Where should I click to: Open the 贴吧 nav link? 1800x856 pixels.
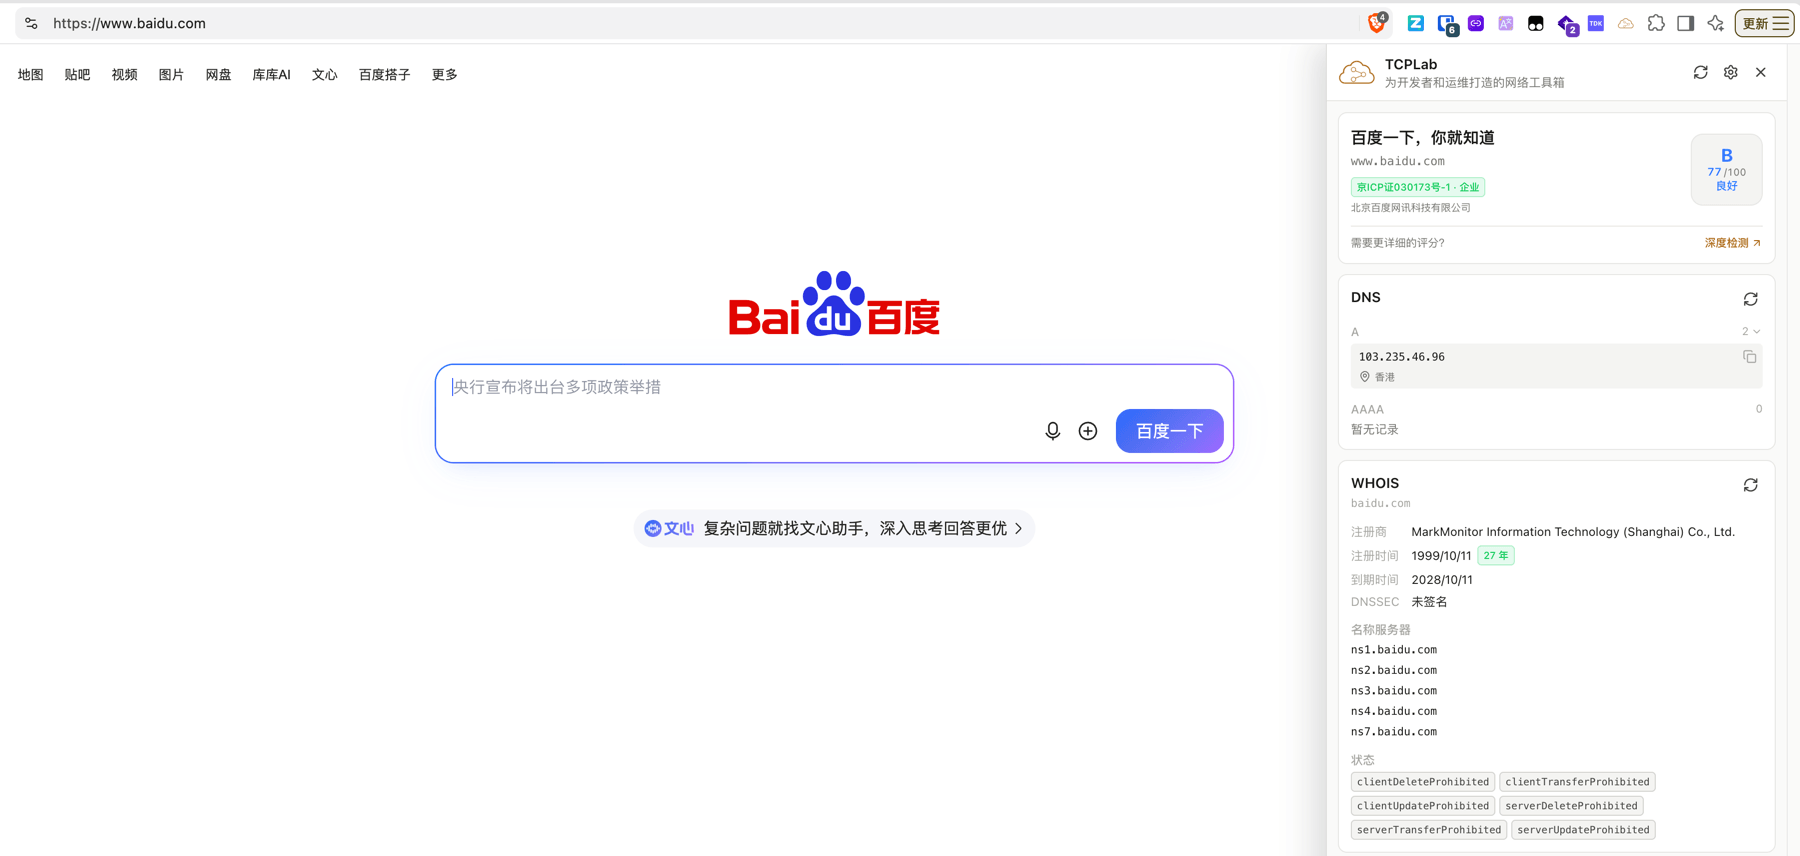click(77, 74)
